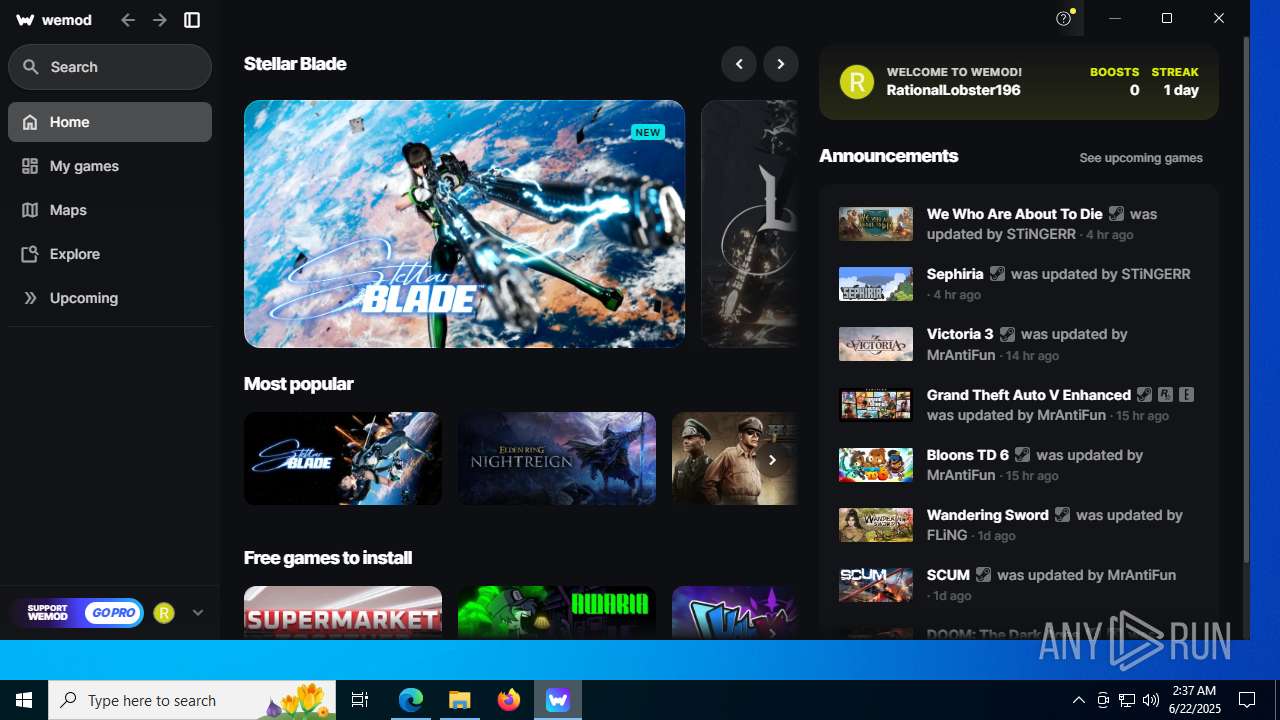The image size is (1280, 720).
Task: Click Steam icon beside Bloons TD 6
Action: [1022, 454]
